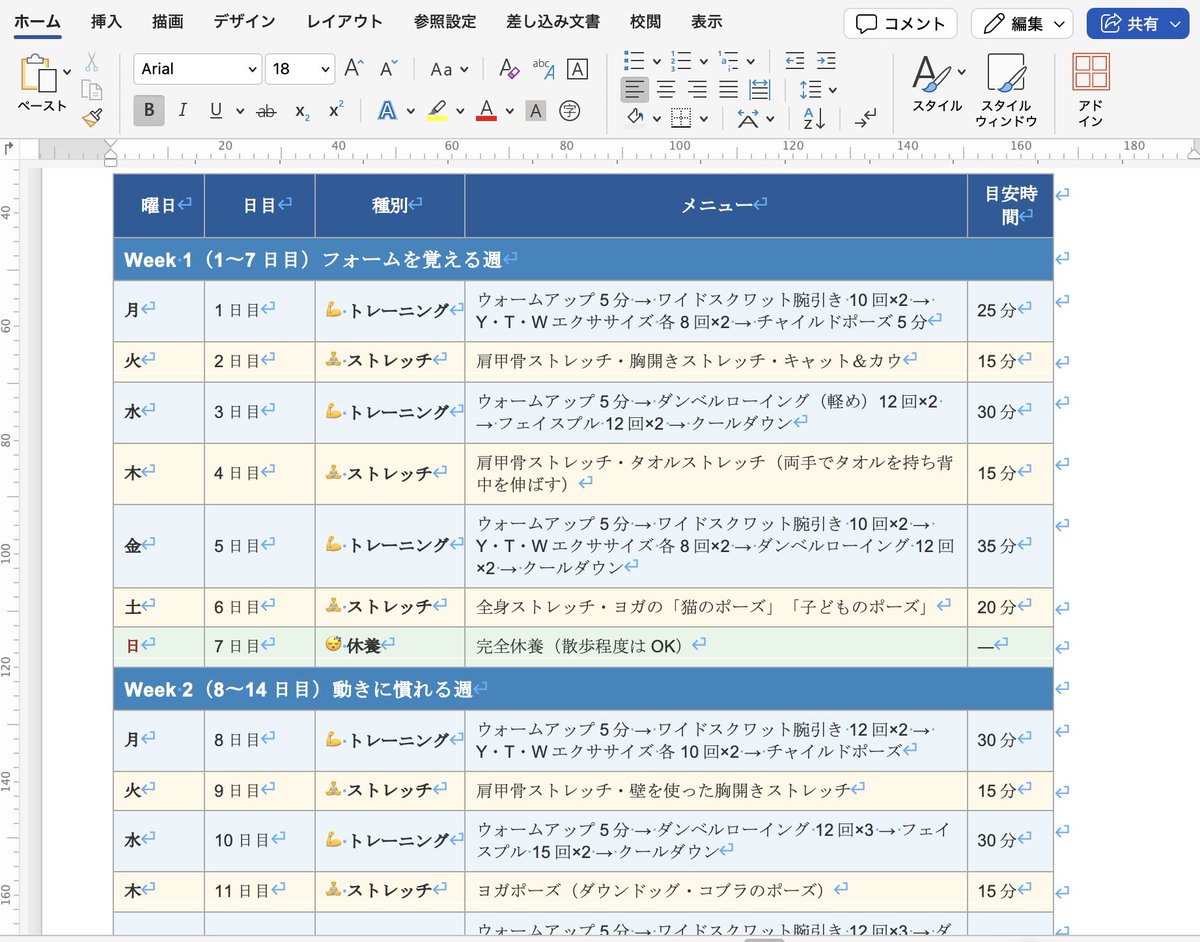This screenshot has width=1200, height=942.
Task: Apply the yellow highlight color
Action: coord(437,111)
